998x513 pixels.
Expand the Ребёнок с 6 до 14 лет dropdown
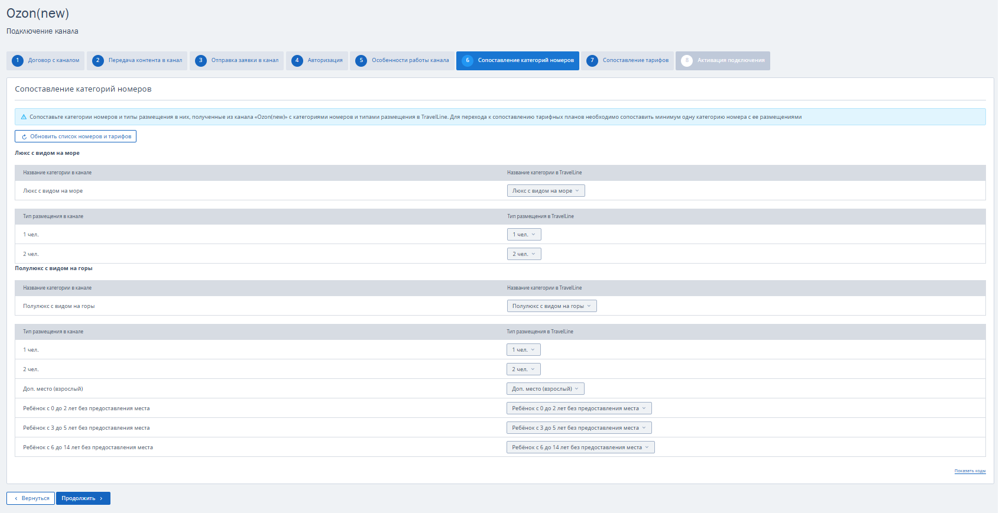click(x=580, y=447)
